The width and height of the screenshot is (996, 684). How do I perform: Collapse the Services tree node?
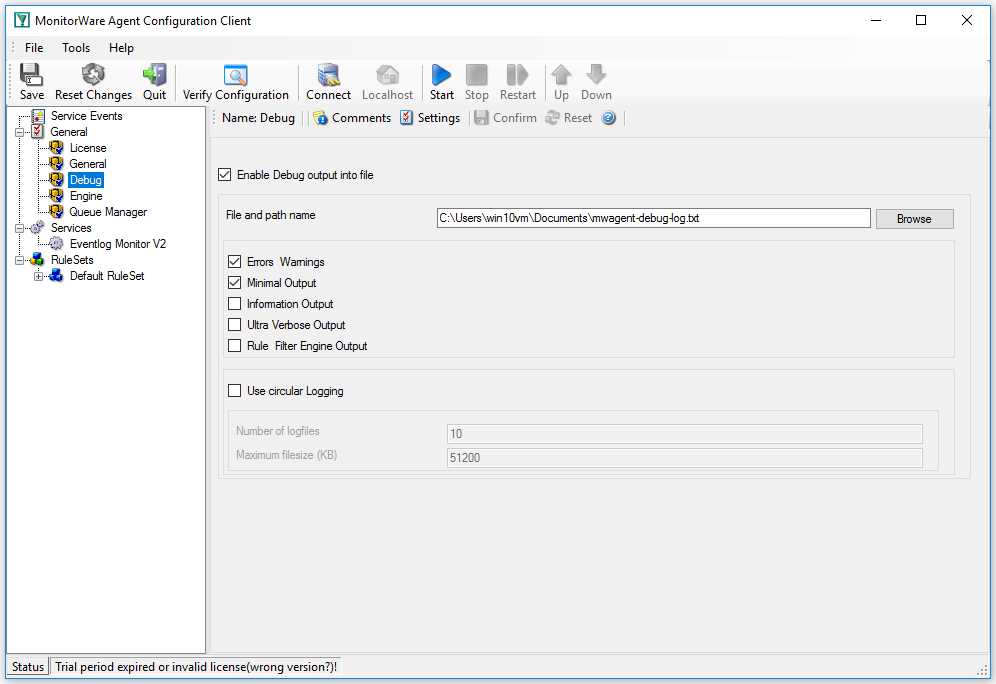[20, 228]
